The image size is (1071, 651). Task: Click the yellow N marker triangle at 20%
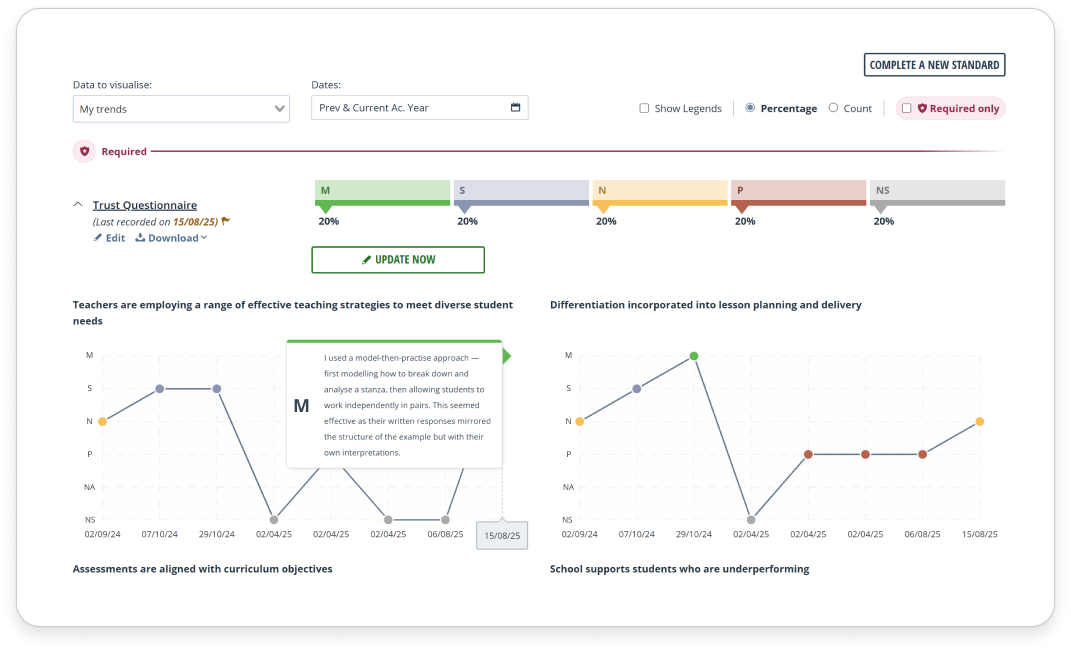pos(602,209)
